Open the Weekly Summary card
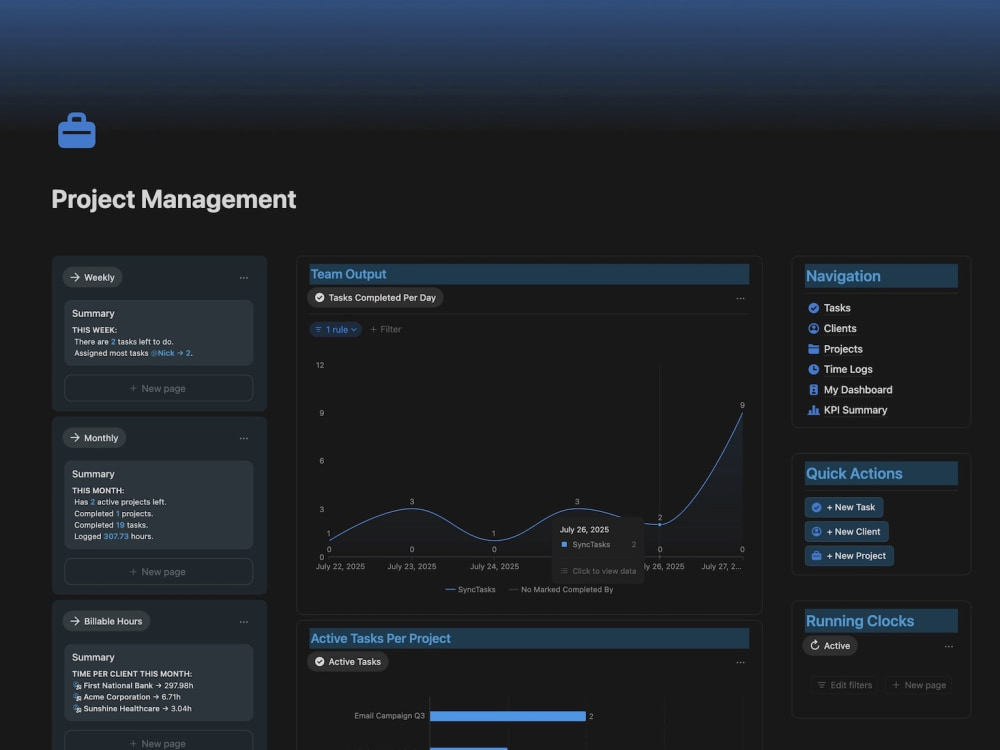The height and width of the screenshot is (750, 1000). click(159, 333)
